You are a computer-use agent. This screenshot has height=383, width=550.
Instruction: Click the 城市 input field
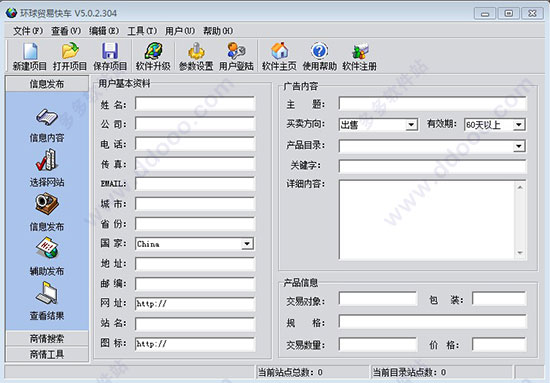pyautogui.click(x=195, y=204)
